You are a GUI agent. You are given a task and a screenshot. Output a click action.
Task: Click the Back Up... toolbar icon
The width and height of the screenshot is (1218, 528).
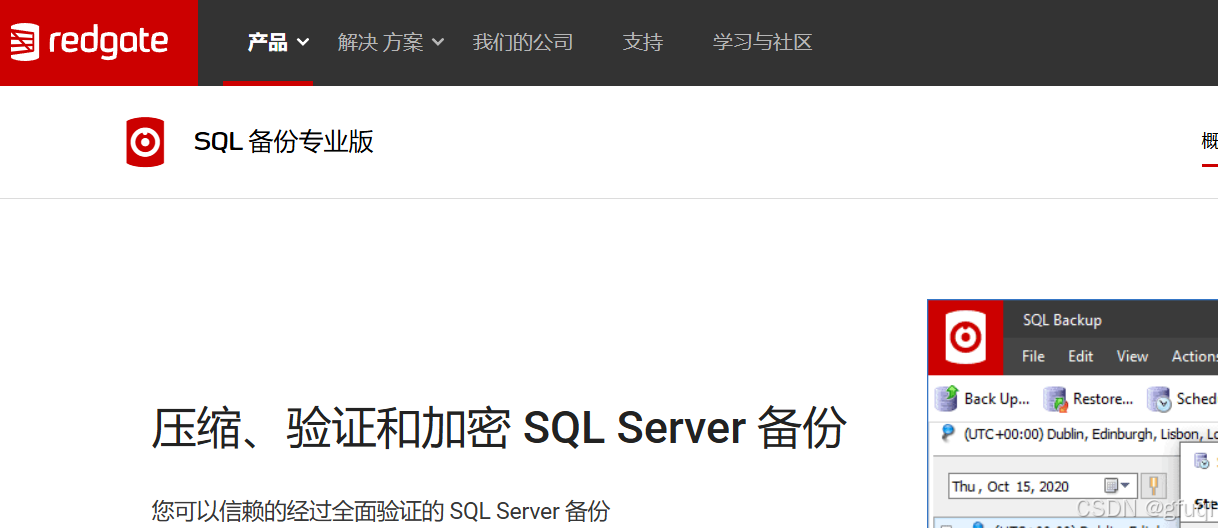click(x=946, y=399)
